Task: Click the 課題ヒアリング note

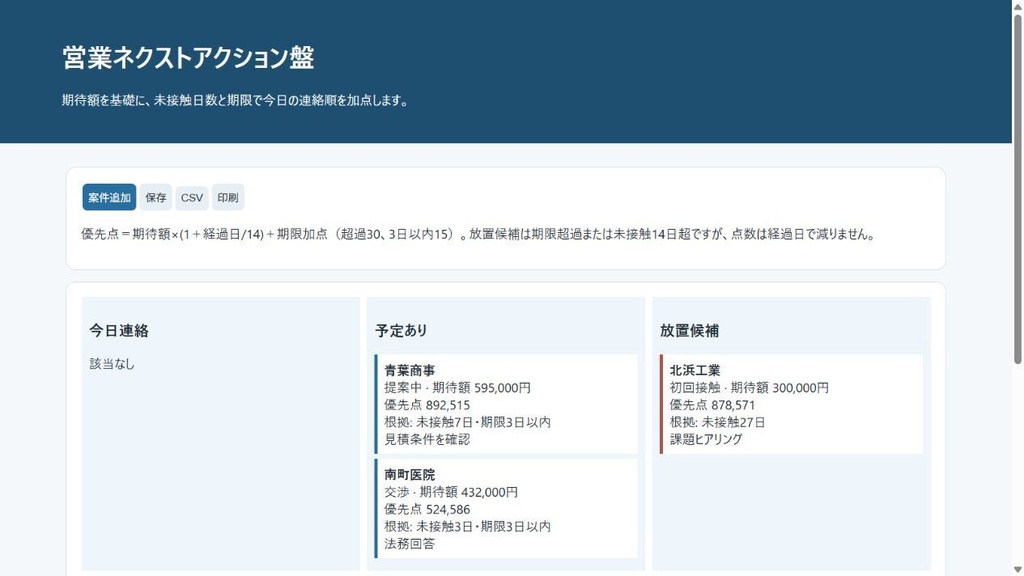Action: tap(706, 440)
